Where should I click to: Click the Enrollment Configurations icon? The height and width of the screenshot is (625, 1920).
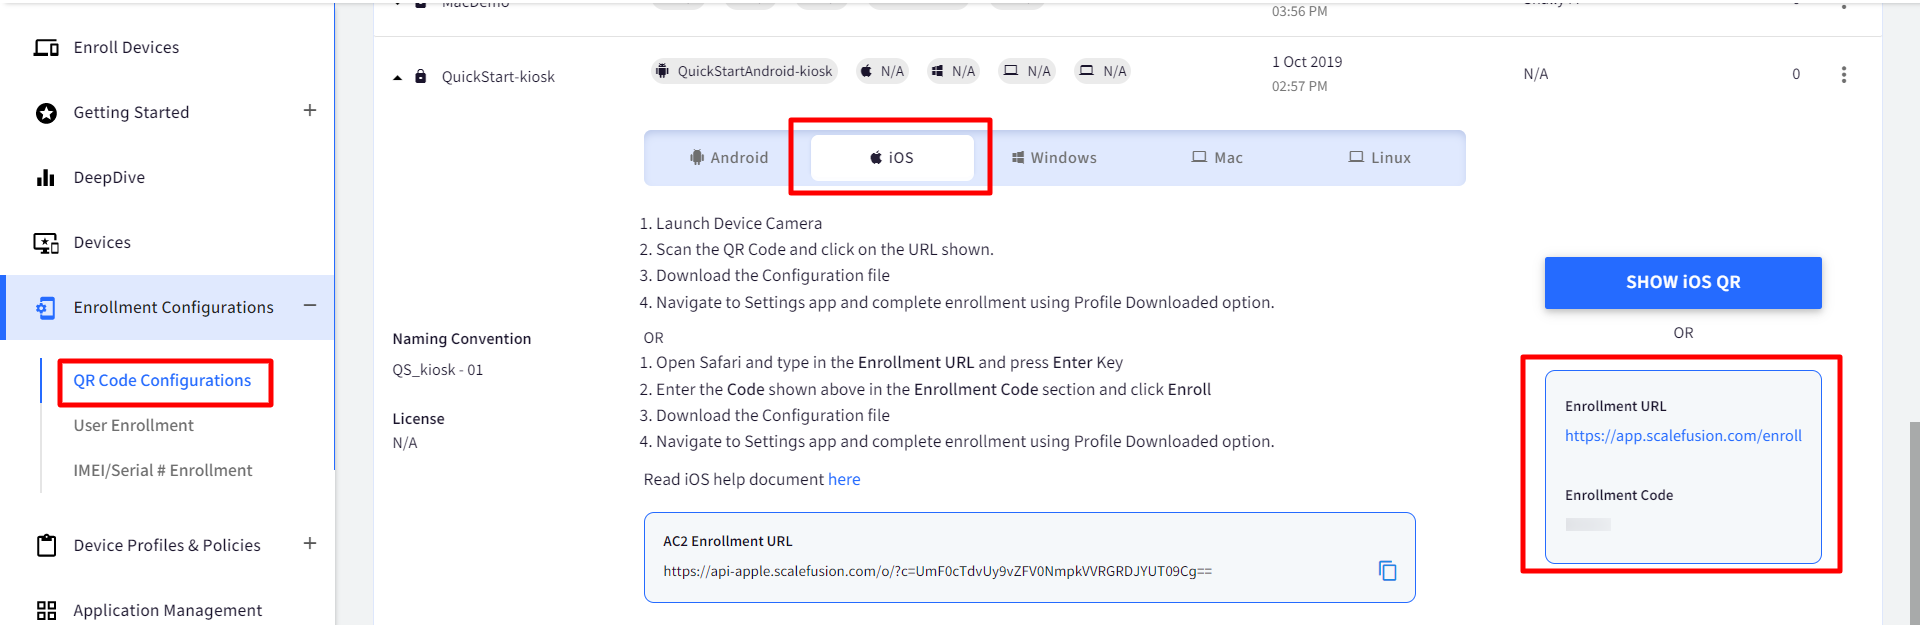click(x=46, y=308)
